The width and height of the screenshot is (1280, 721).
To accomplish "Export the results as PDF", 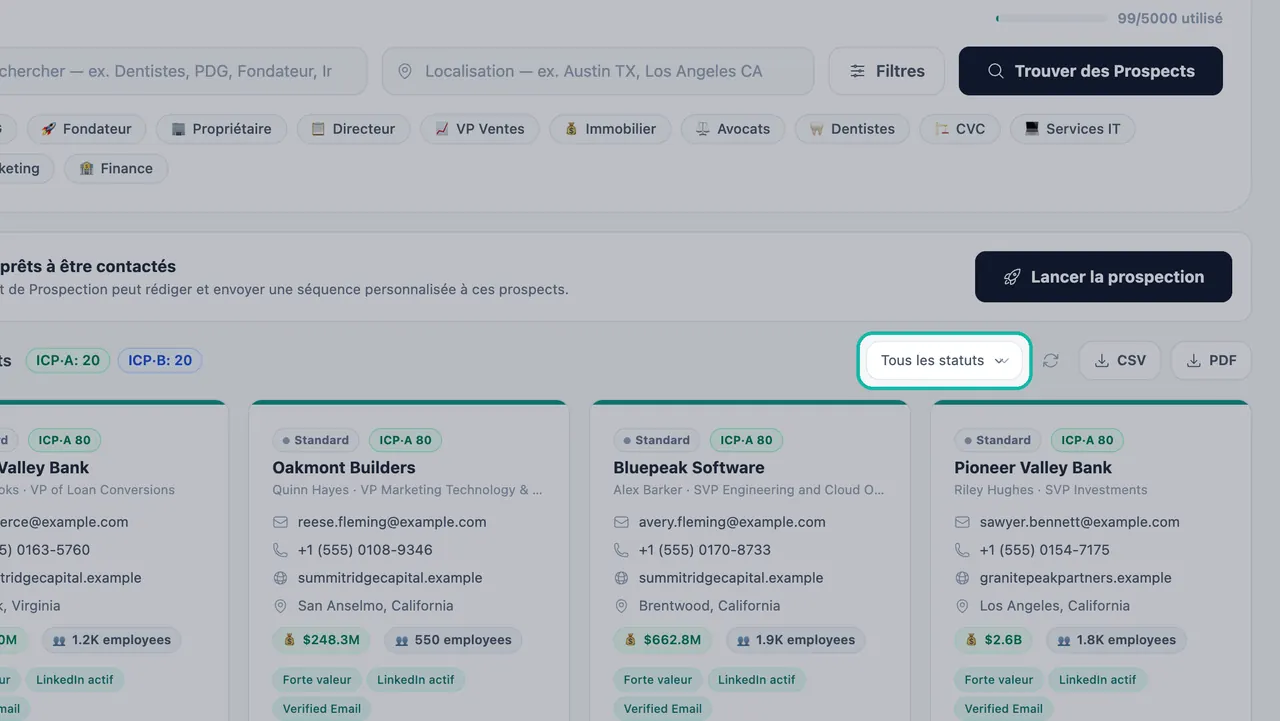I will click(x=1211, y=360).
